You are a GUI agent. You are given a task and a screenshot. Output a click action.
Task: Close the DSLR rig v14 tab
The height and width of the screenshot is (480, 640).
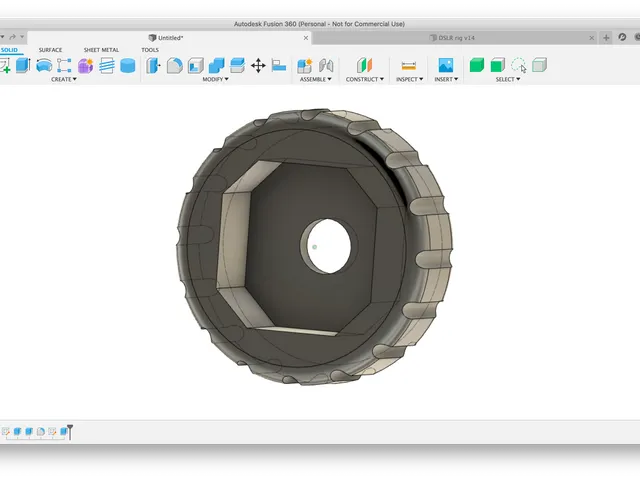[591, 38]
